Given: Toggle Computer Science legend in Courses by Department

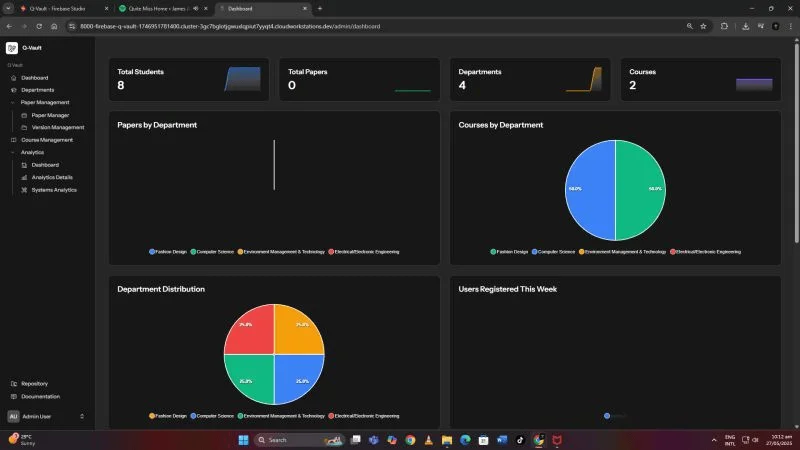Looking at the screenshot, I should [x=553, y=252].
